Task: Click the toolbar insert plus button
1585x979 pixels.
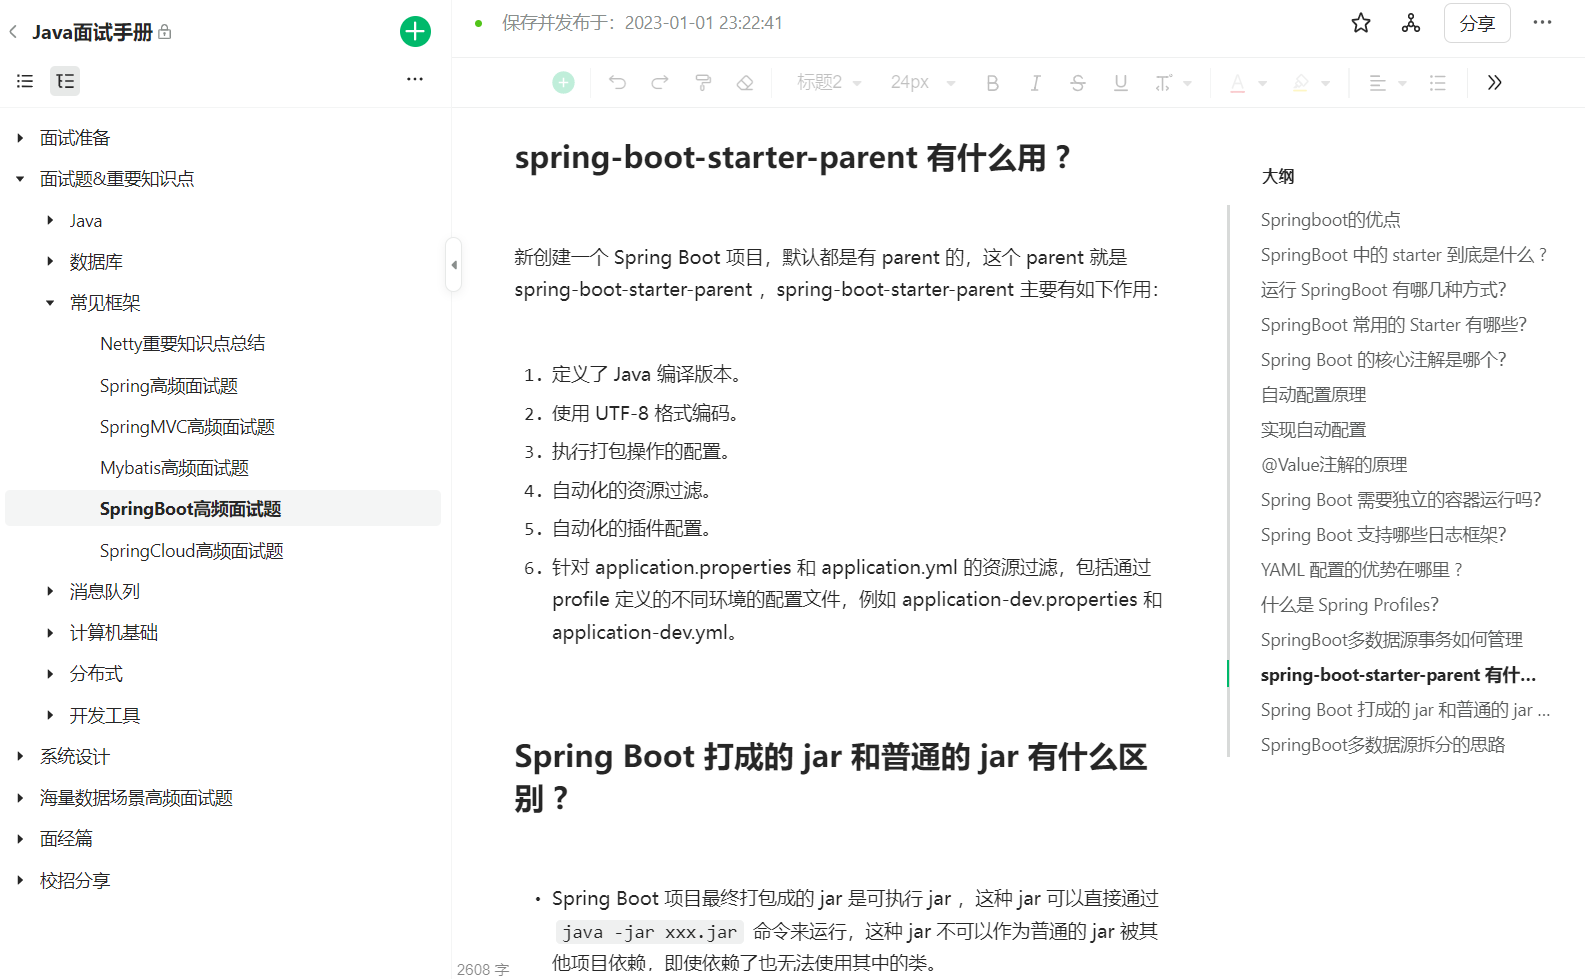Action: coord(564,83)
